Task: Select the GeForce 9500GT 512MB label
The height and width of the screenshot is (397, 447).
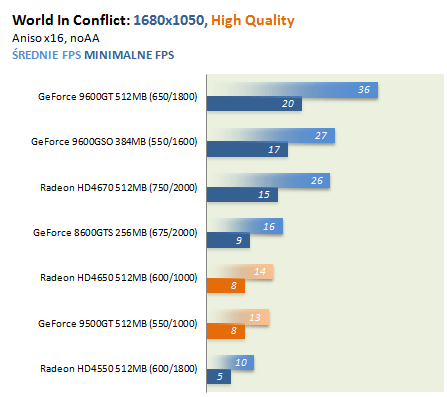Action: (118, 324)
